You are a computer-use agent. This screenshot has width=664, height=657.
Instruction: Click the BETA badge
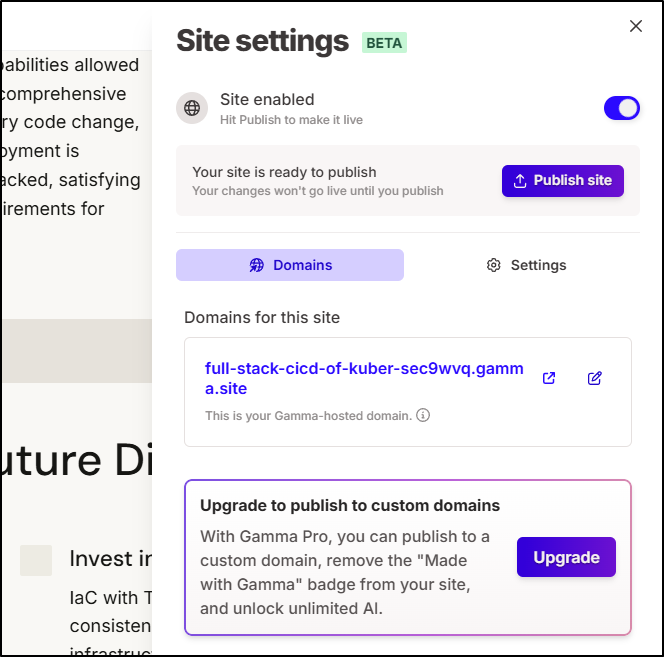pos(384,43)
